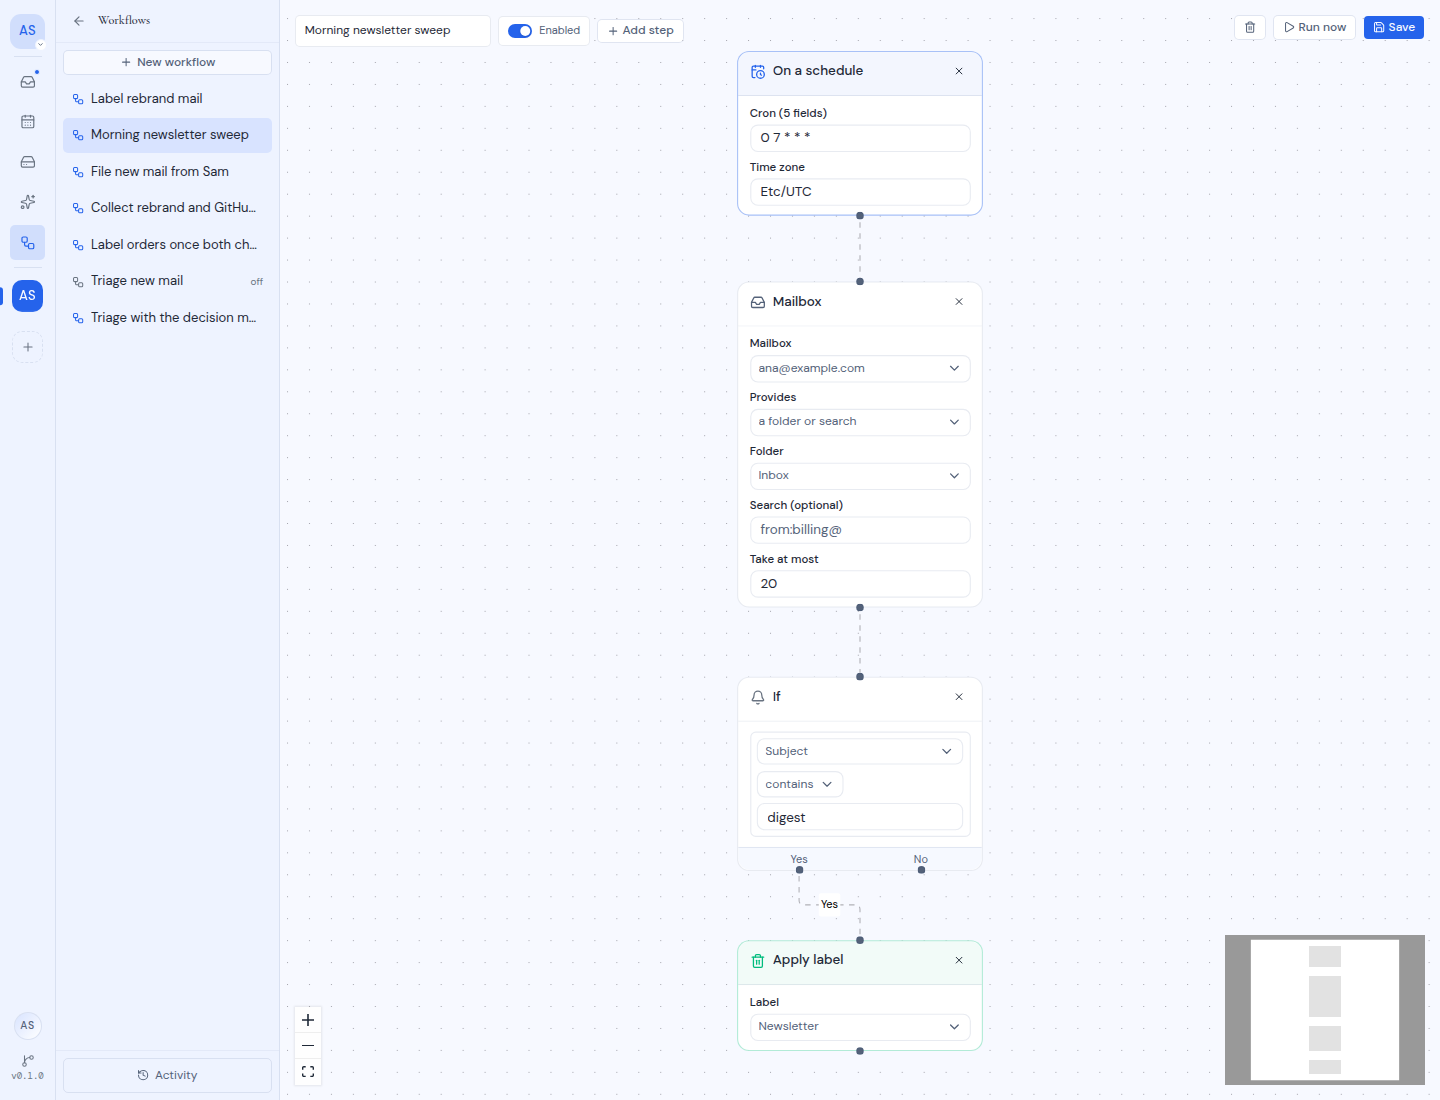The width and height of the screenshot is (1440, 1100).
Task: Open the Label dropdown showing Newsletter
Action: [x=860, y=1027]
